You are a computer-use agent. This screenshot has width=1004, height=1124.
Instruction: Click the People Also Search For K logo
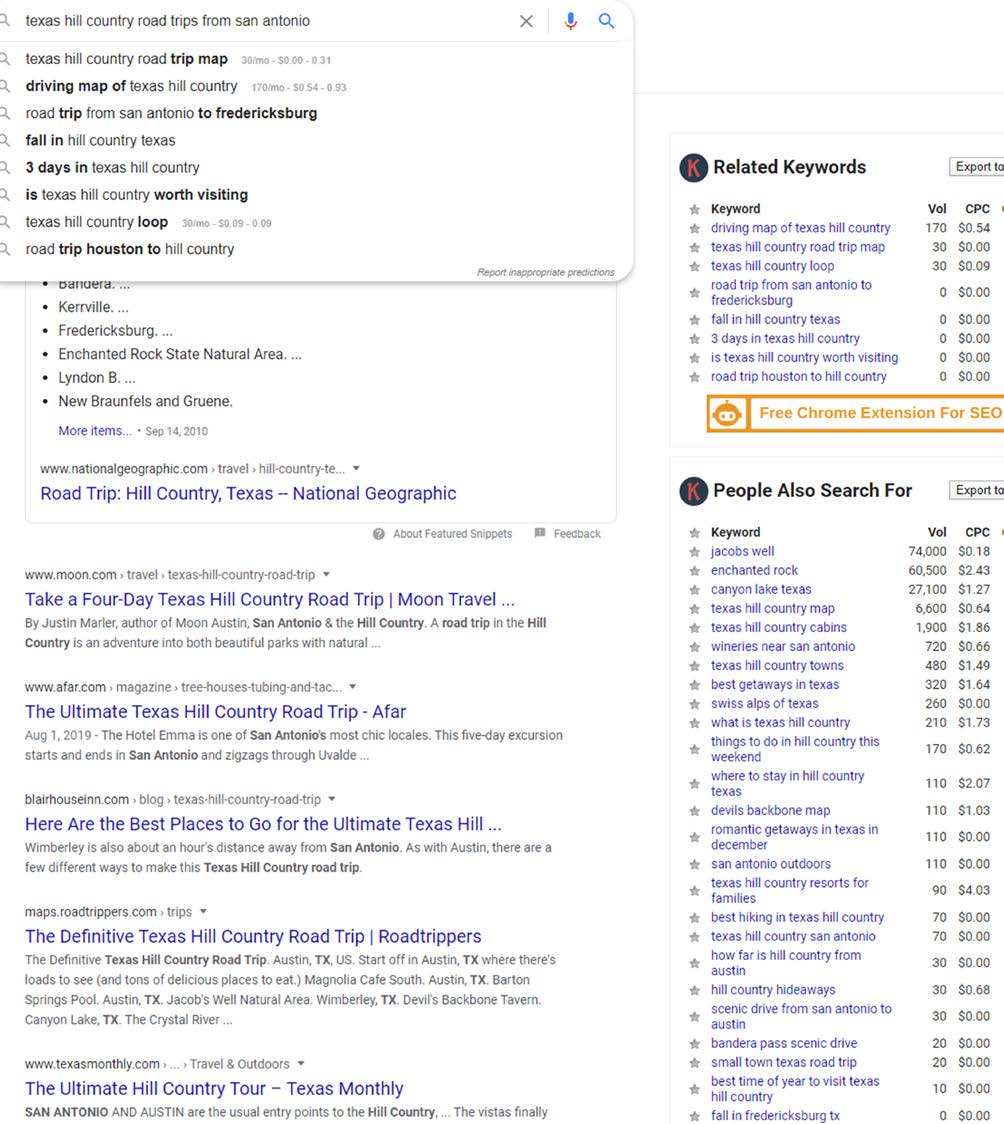tap(693, 491)
